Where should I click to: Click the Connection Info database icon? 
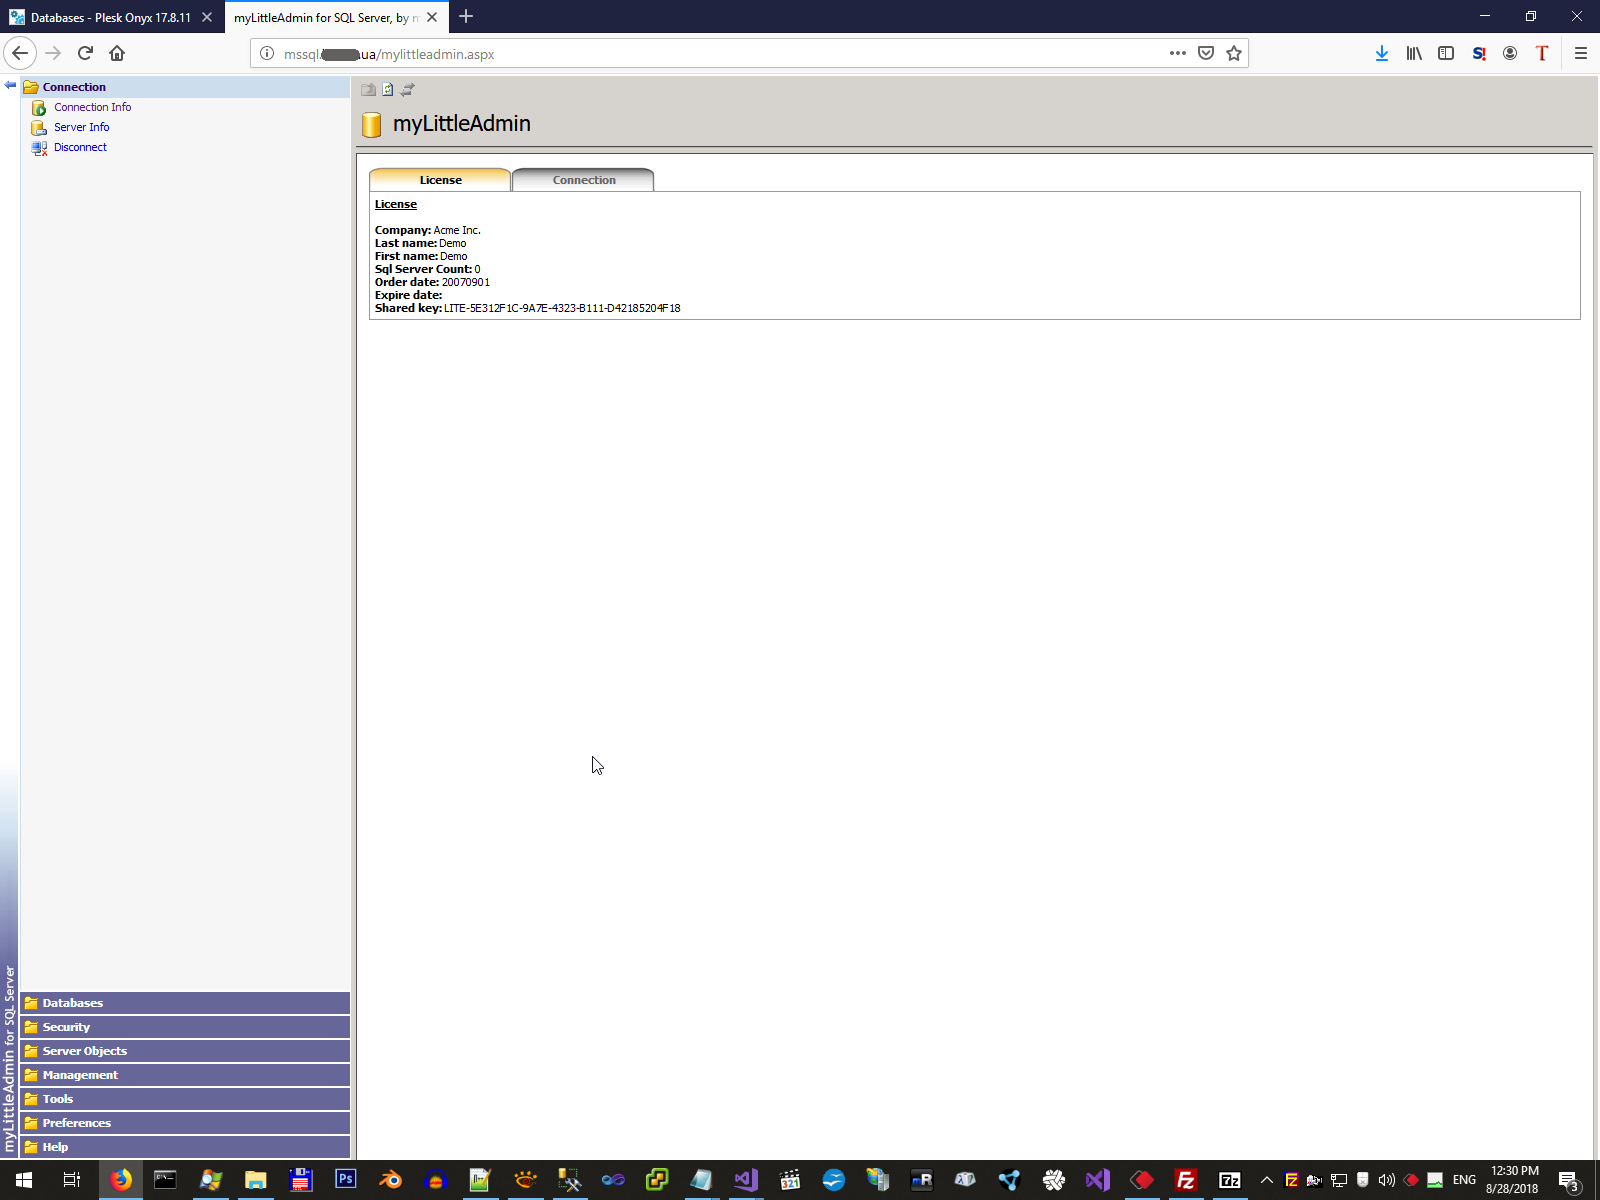tap(39, 108)
